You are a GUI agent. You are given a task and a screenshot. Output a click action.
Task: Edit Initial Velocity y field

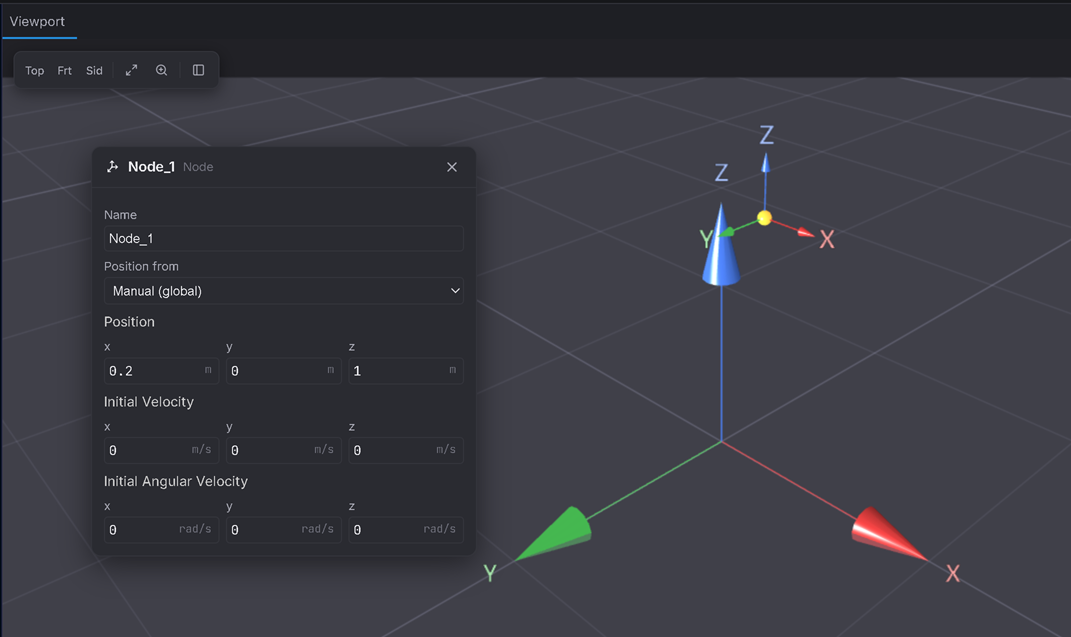283,450
